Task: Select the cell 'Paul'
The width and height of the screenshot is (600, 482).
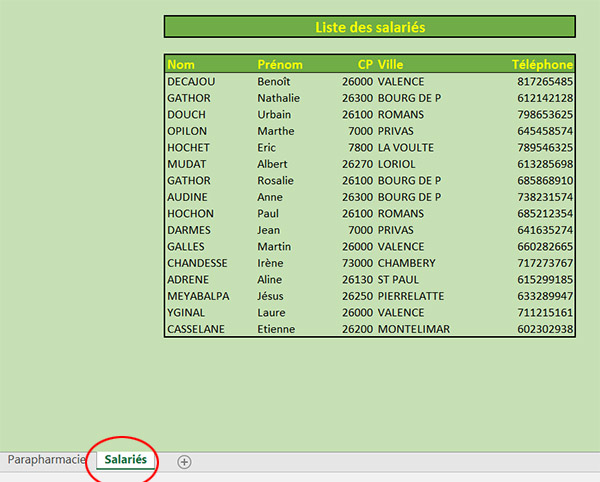Action: 268,213
